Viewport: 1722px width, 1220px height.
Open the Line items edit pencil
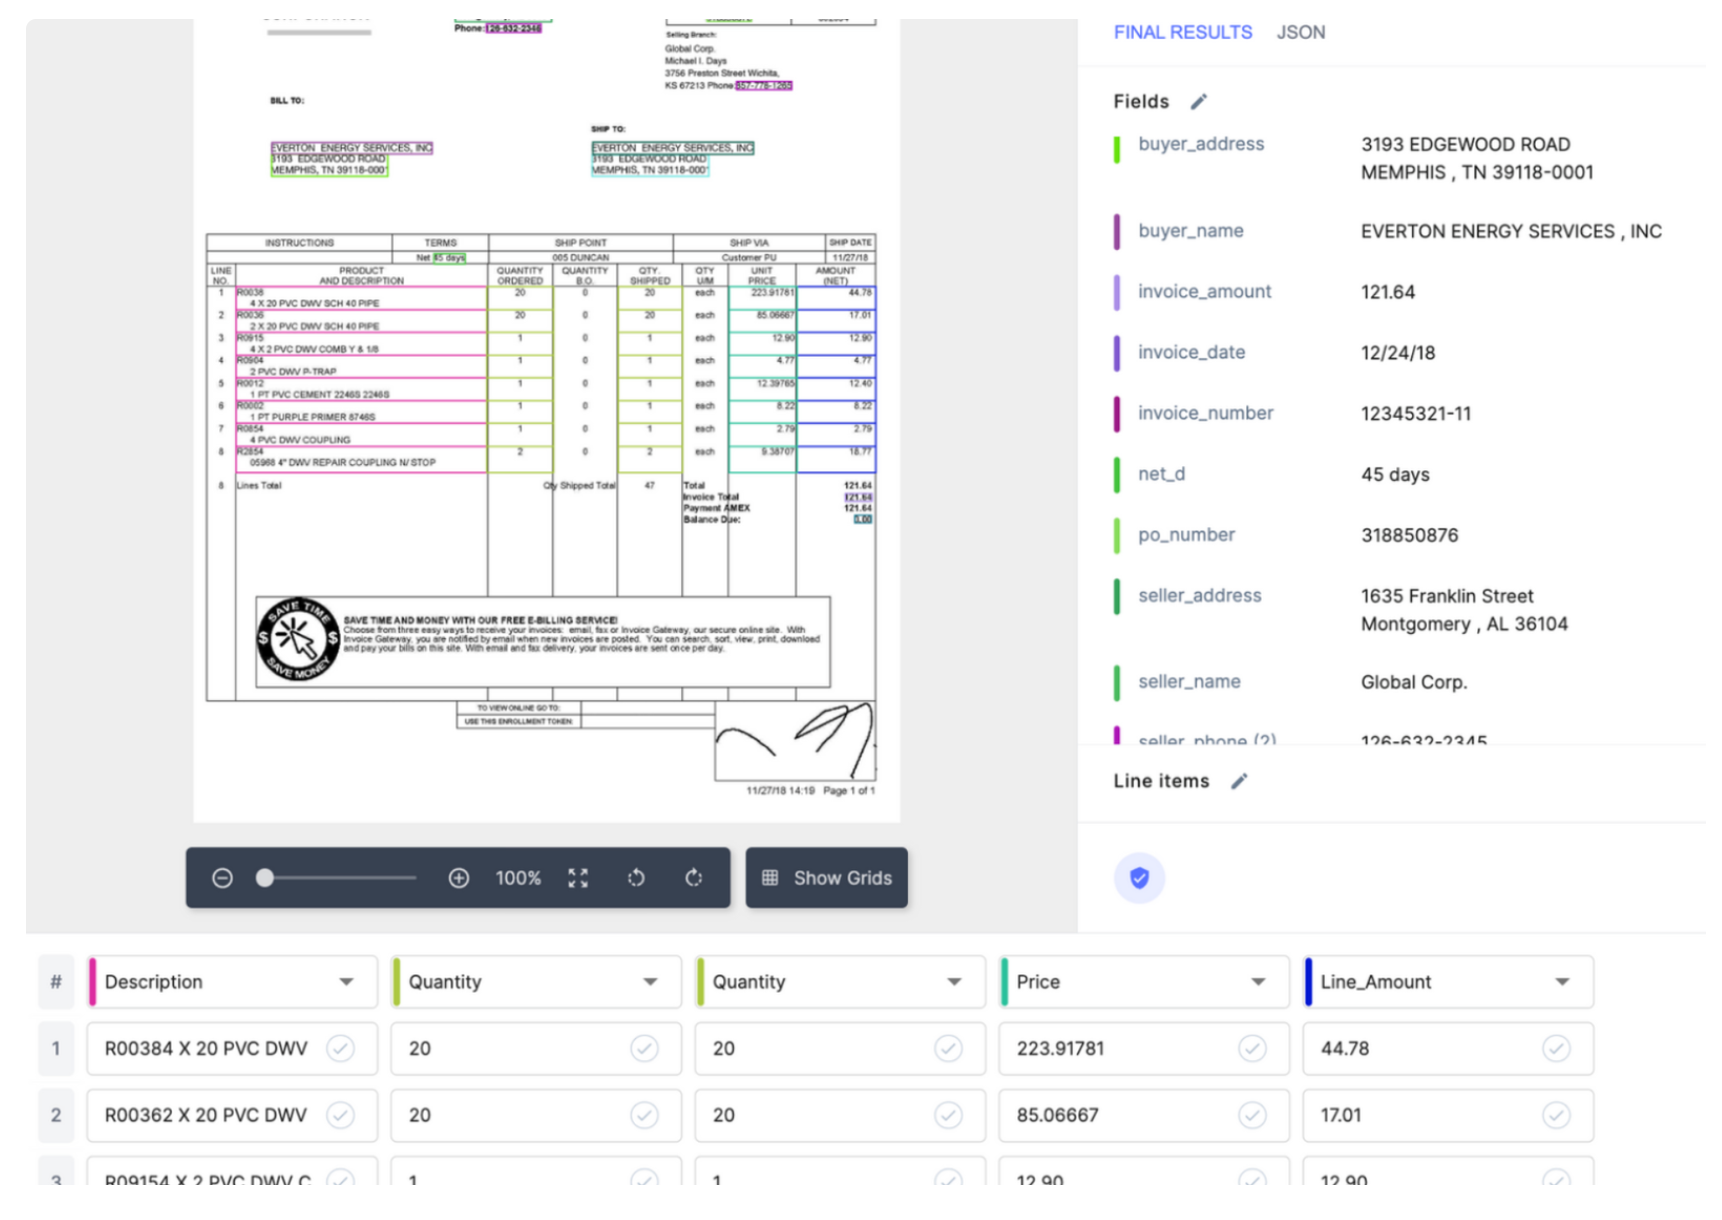coord(1240,781)
